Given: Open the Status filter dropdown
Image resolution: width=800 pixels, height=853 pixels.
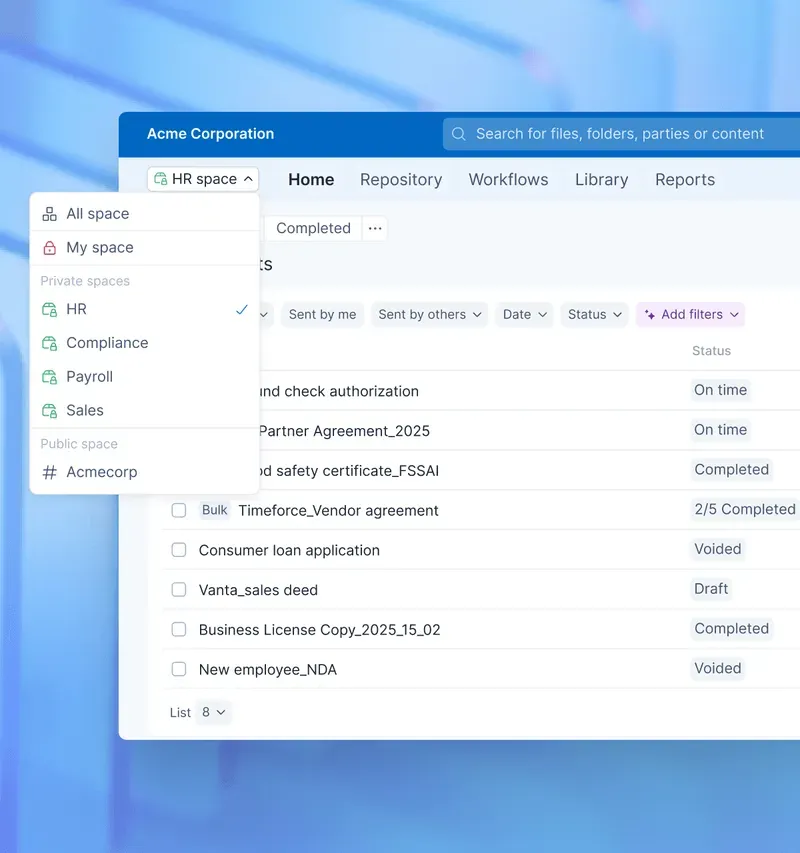Looking at the screenshot, I should (x=594, y=314).
